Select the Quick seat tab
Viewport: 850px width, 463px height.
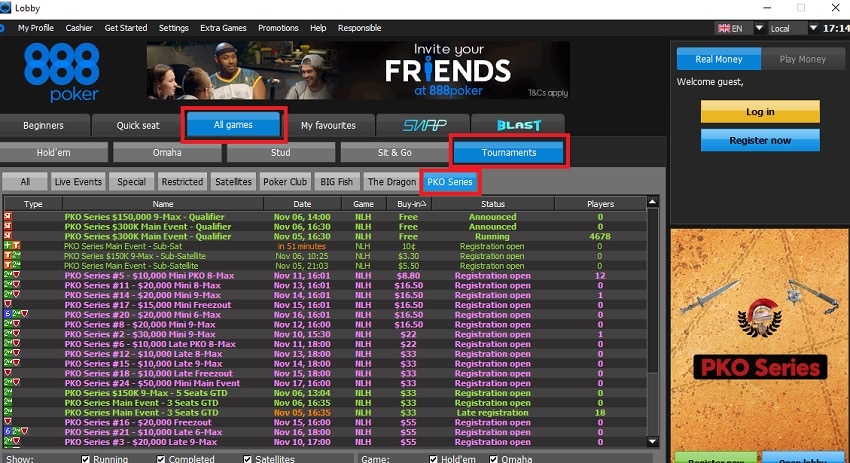tap(138, 125)
